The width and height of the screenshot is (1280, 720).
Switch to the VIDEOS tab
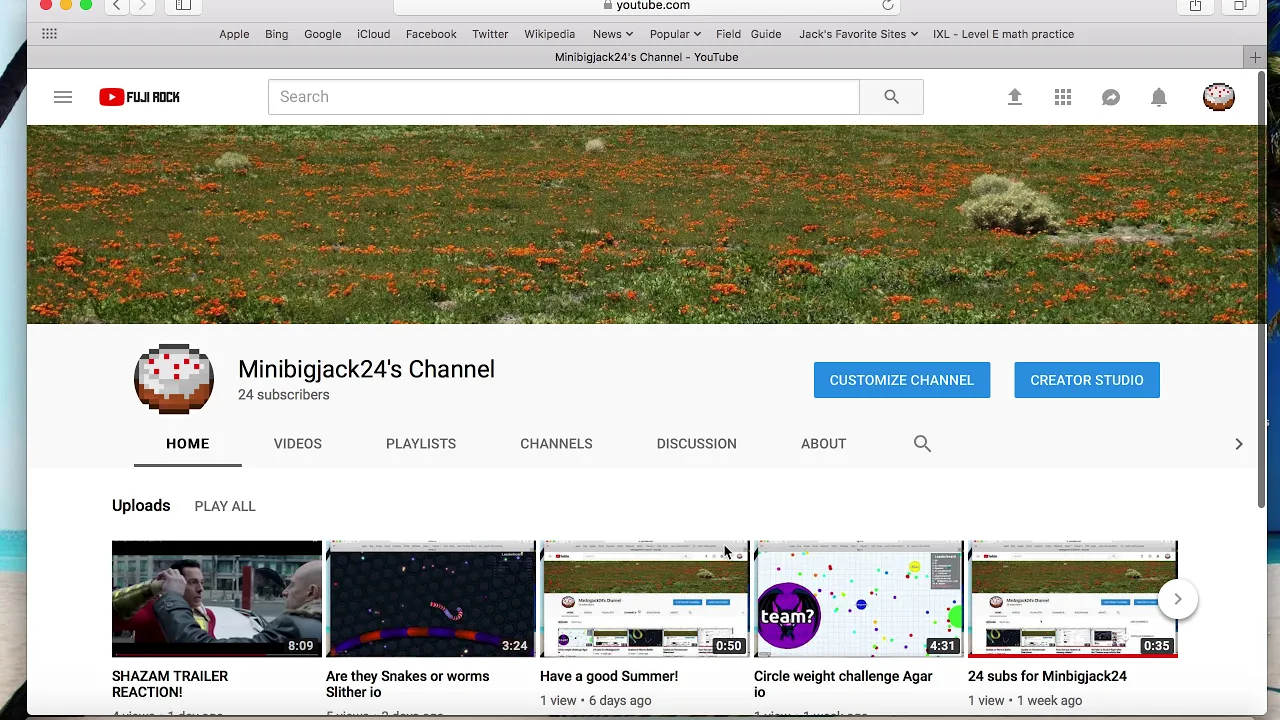pyautogui.click(x=298, y=444)
